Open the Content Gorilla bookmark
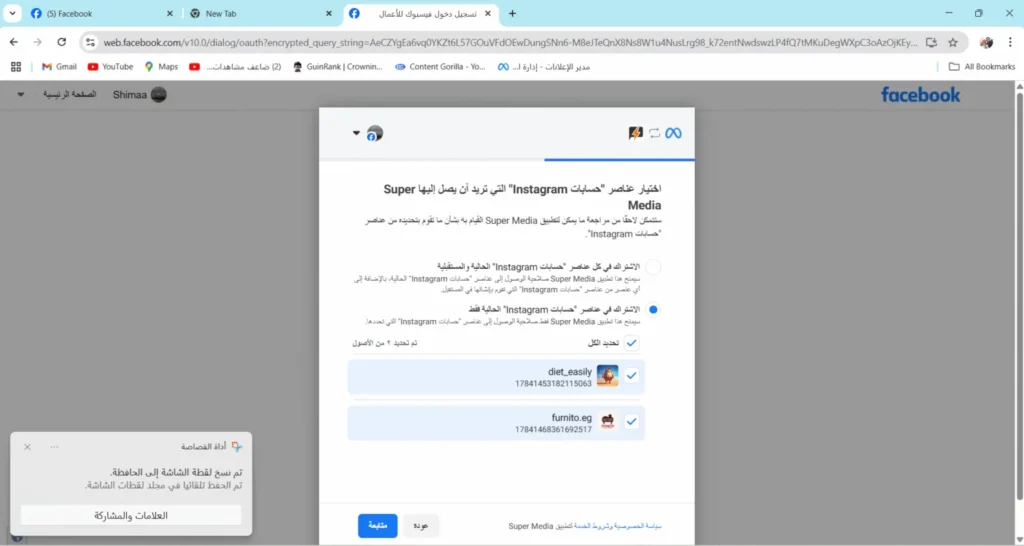The image size is (1024, 546). click(440, 67)
